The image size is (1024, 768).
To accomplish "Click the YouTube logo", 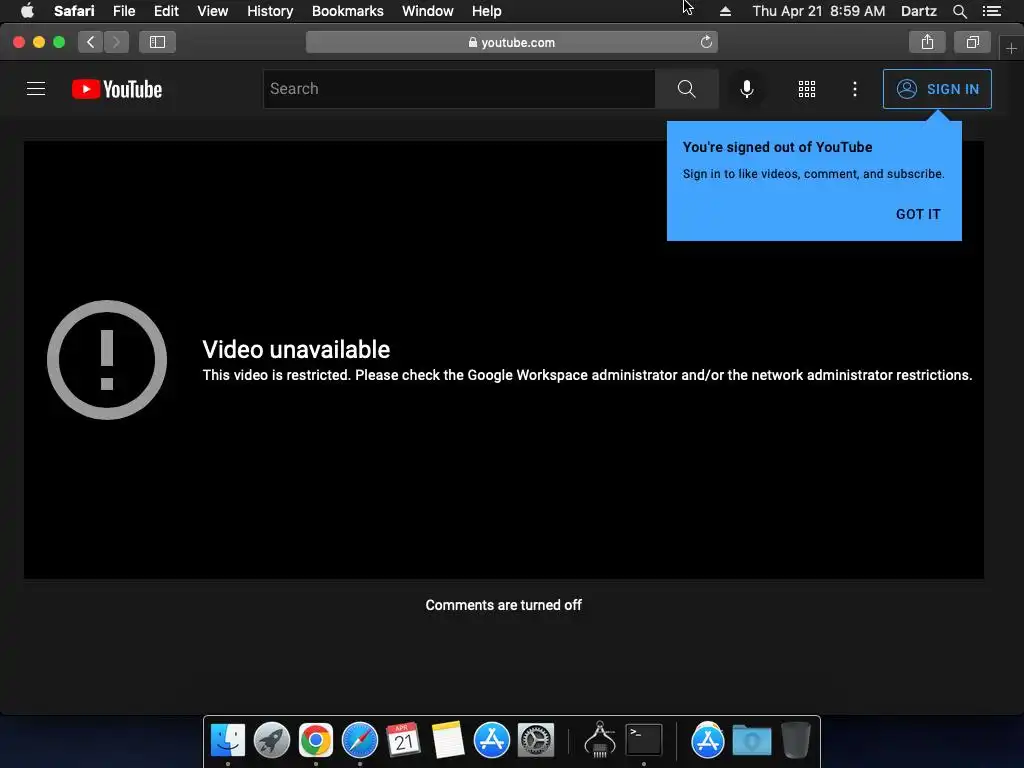I will pos(117,89).
